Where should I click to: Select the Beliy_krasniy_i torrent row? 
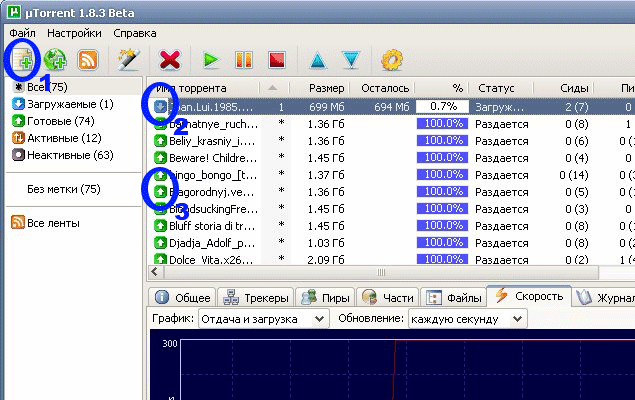point(391,141)
